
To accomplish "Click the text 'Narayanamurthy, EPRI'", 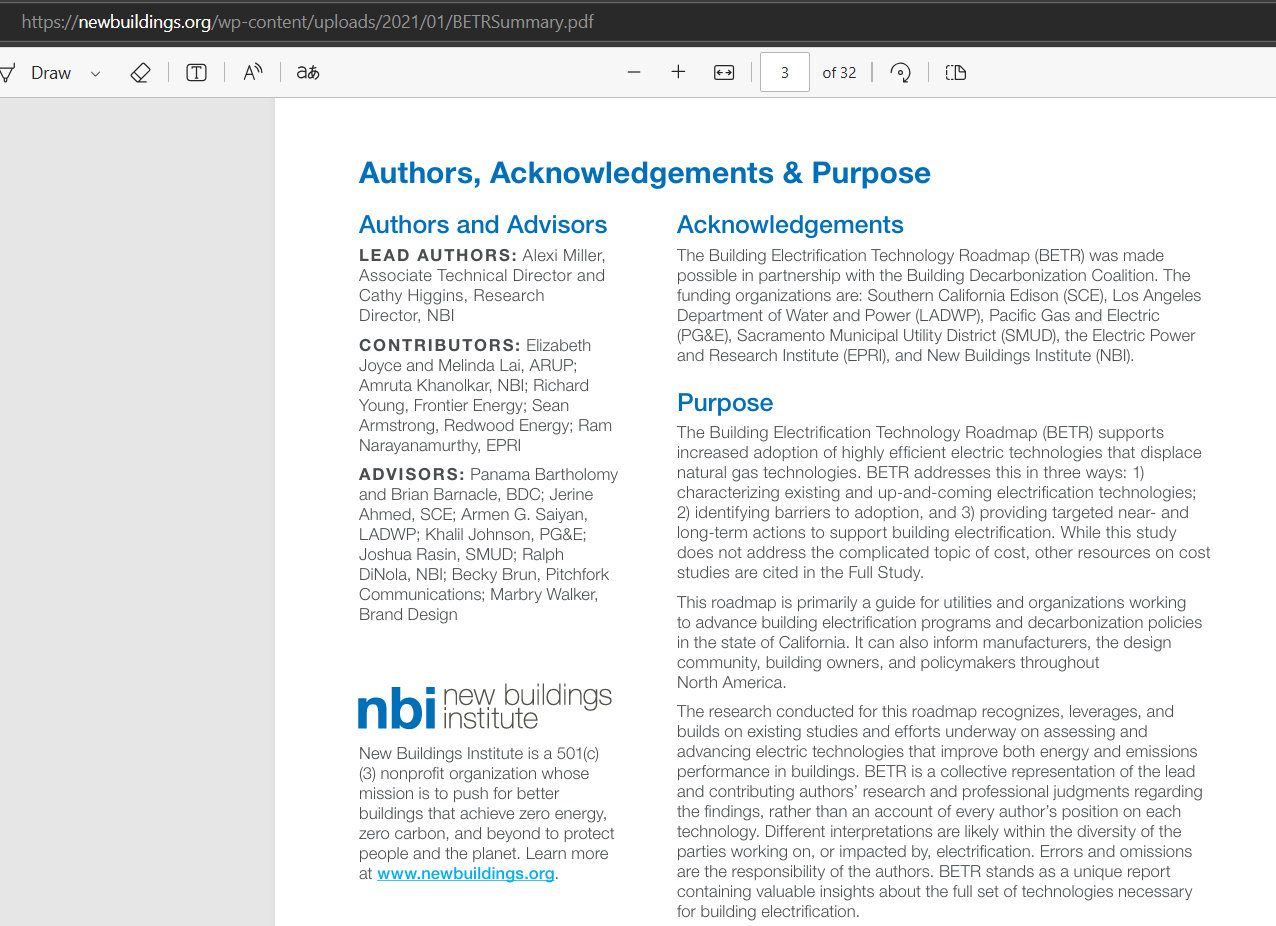I will pyautogui.click(x=440, y=445).
